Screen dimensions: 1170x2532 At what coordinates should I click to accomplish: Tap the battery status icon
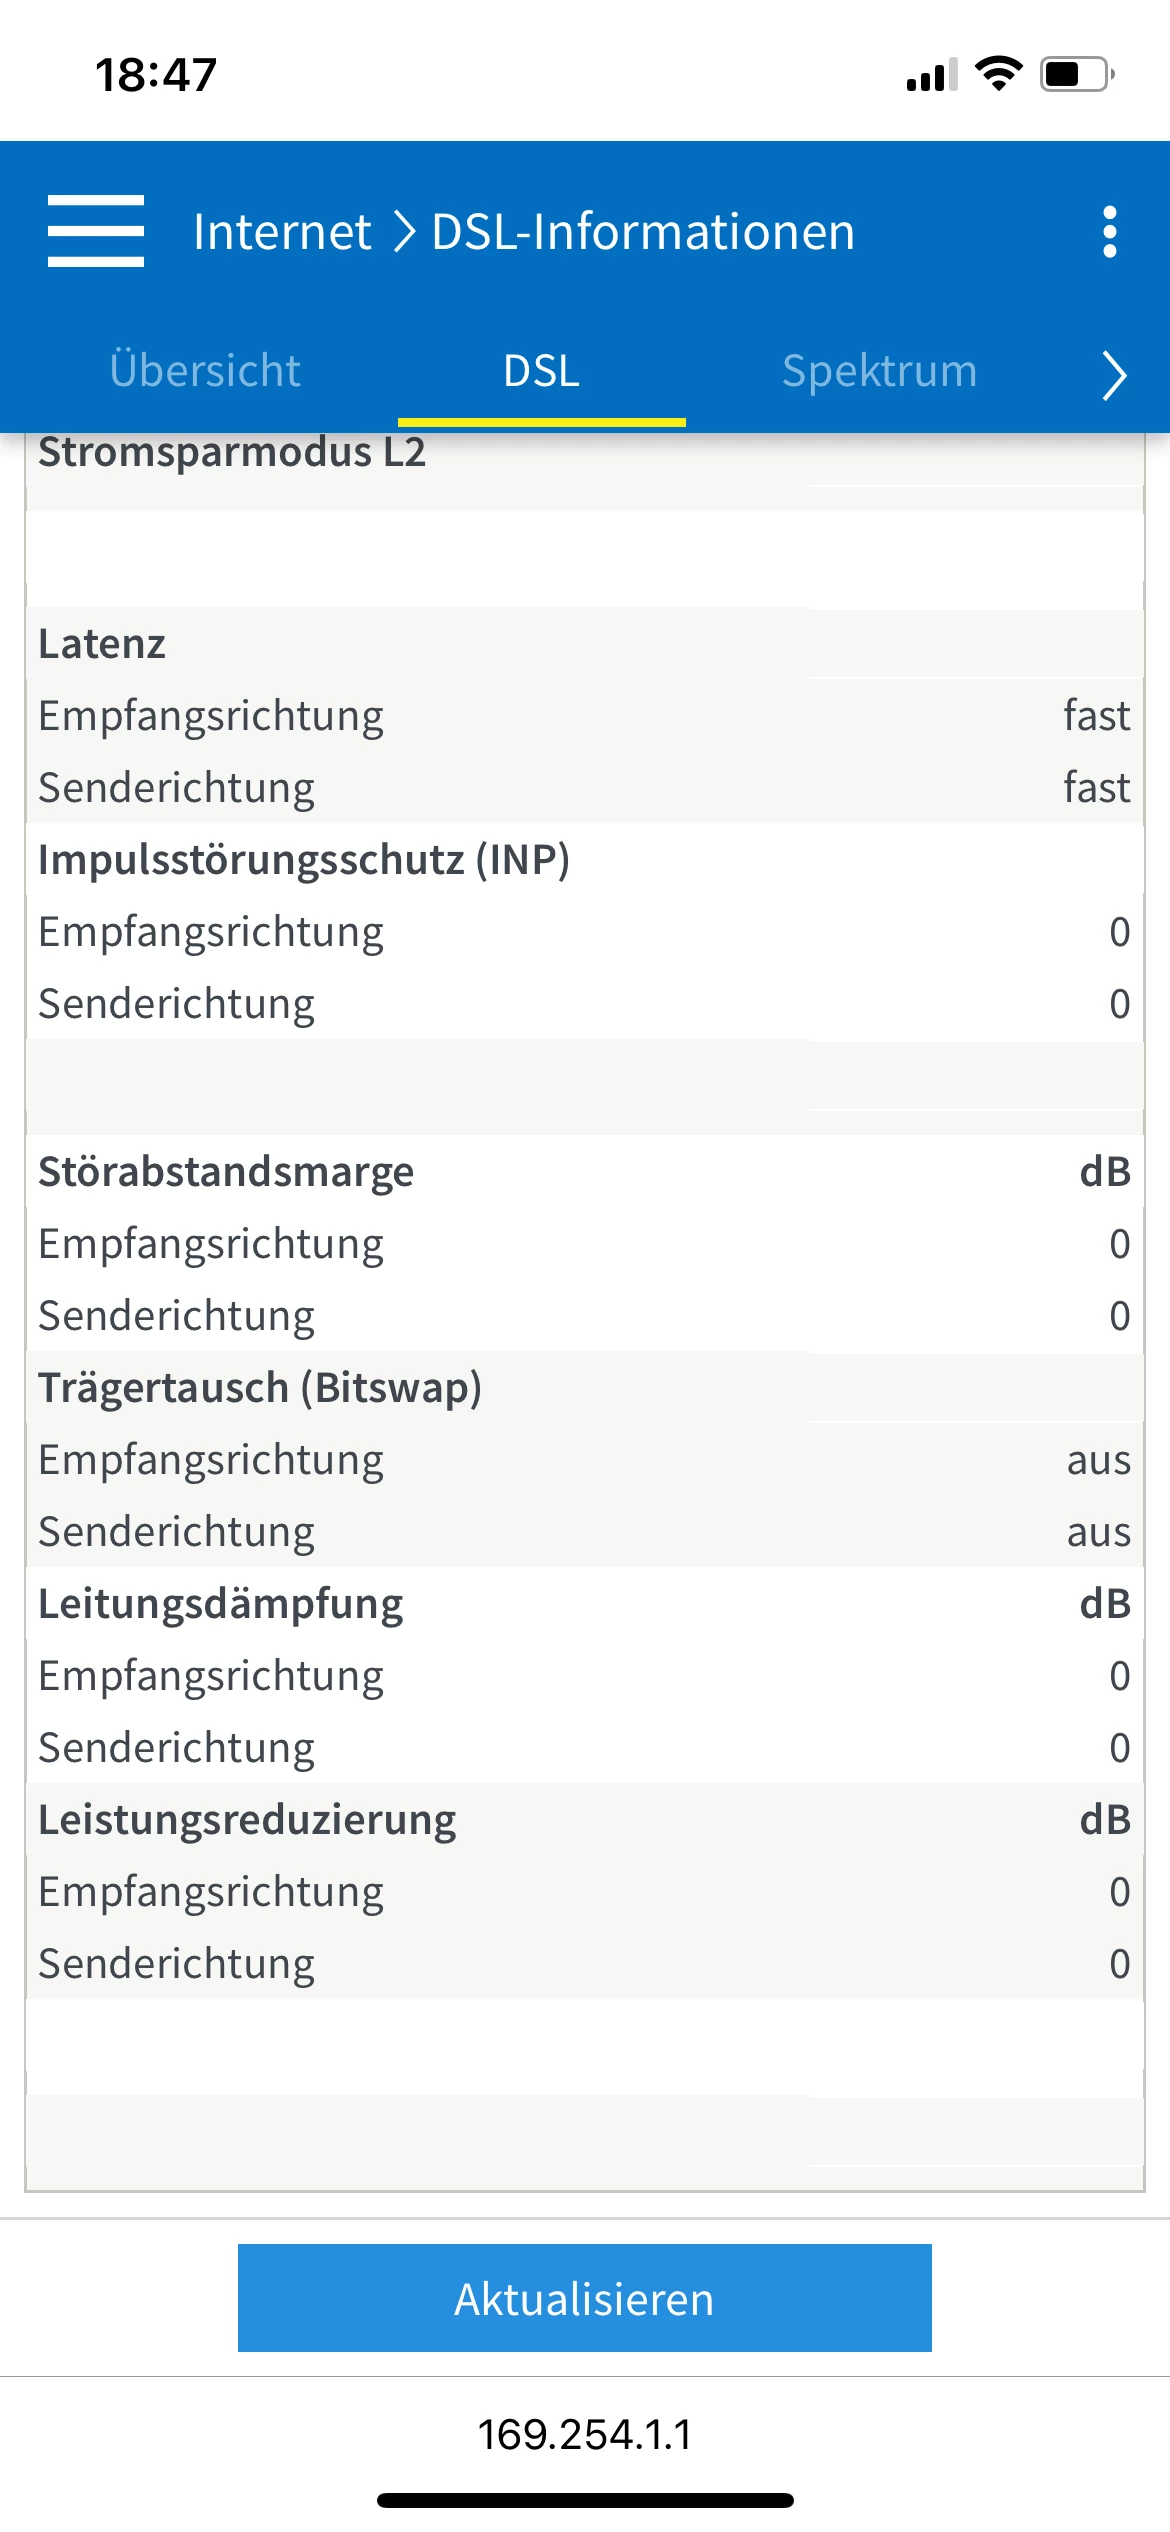(x=1077, y=74)
